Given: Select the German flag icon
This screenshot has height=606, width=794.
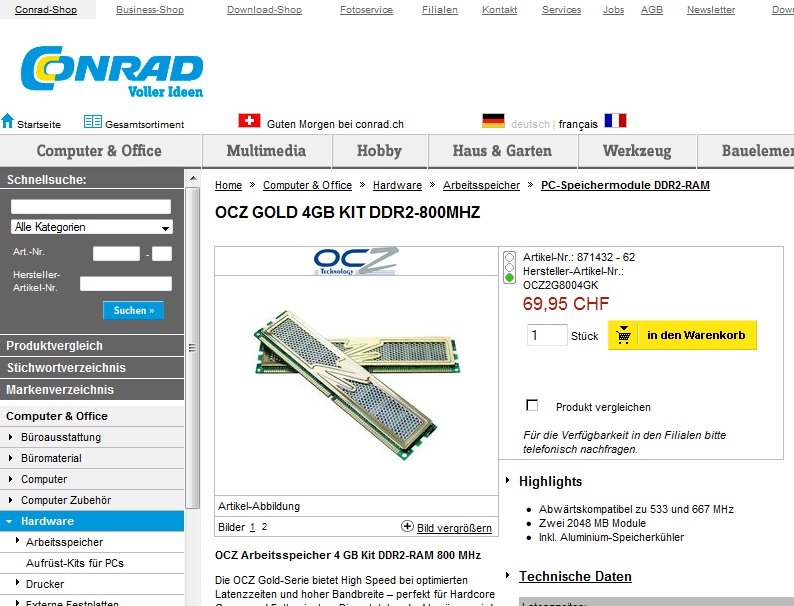Looking at the screenshot, I should coord(493,121).
